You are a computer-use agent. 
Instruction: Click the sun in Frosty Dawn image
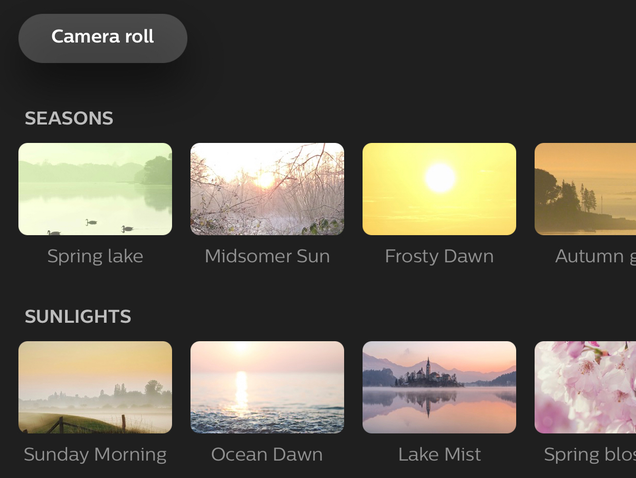pyautogui.click(x=440, y=178)
